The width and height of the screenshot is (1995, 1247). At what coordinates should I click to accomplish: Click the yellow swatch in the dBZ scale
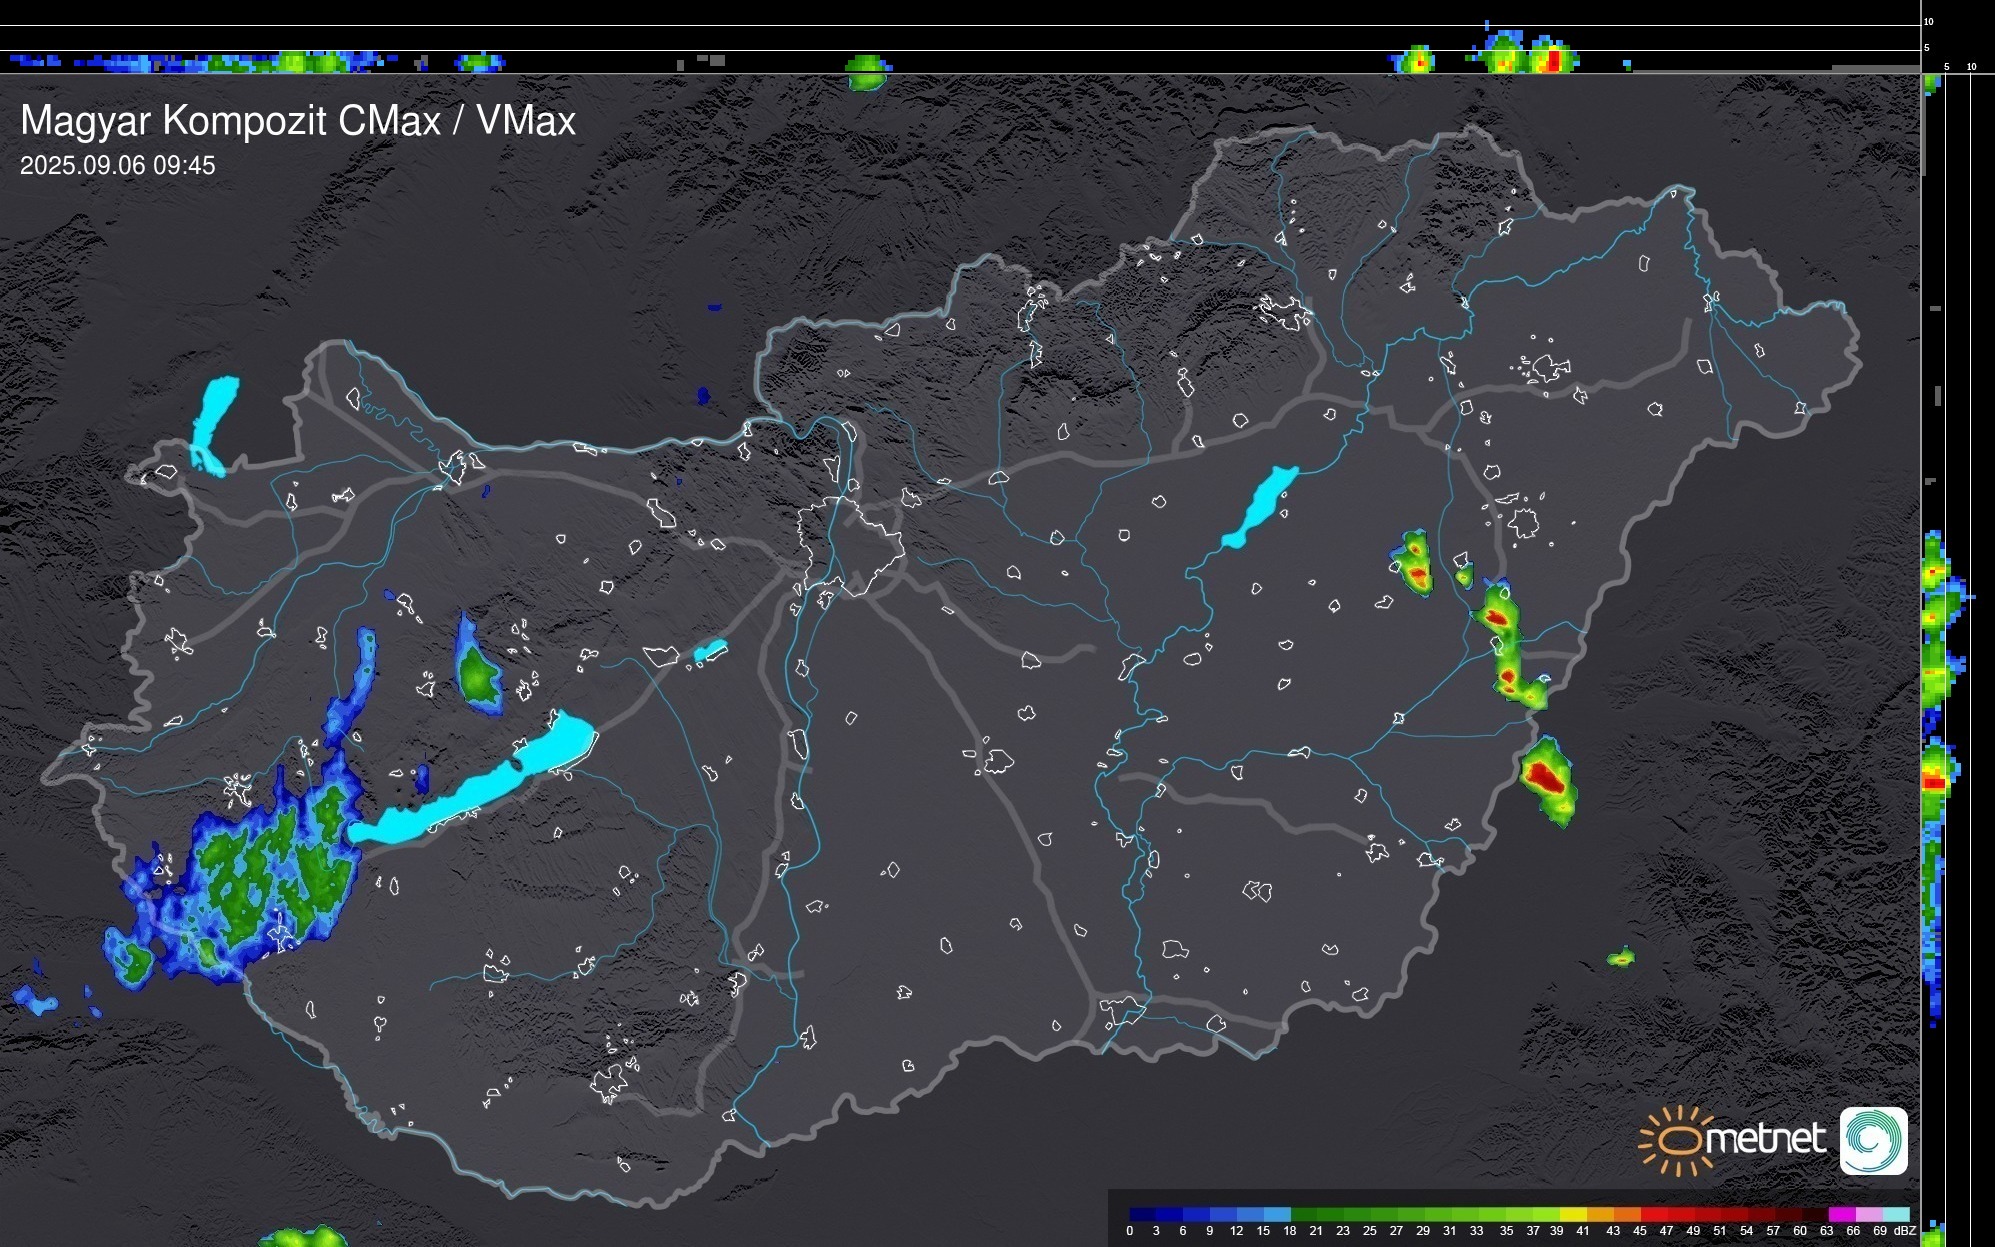click(1573, 1214)
